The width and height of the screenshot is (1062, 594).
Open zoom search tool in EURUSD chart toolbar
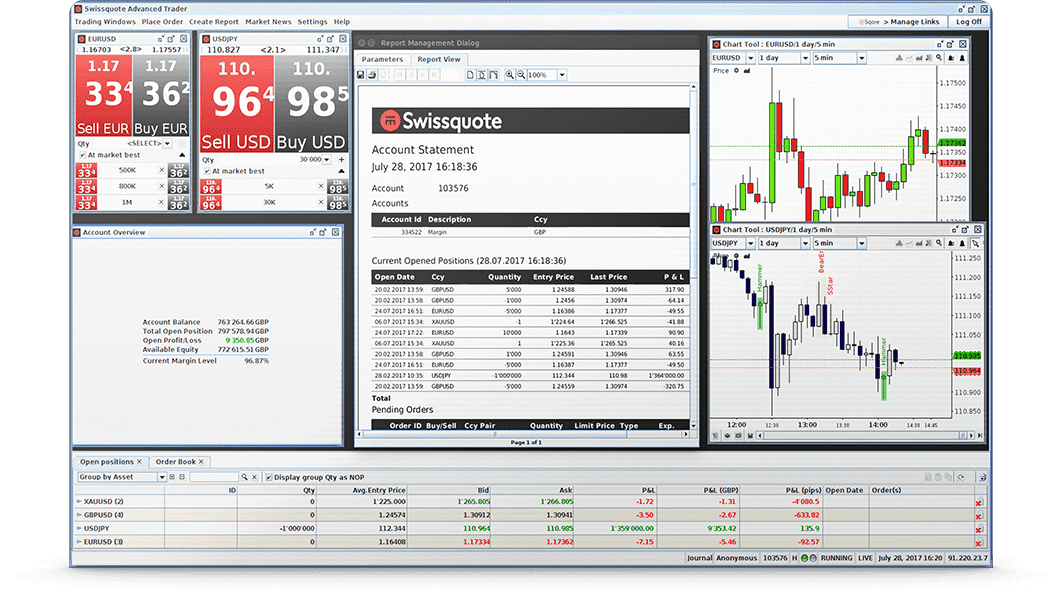click(x=939, y=58)
